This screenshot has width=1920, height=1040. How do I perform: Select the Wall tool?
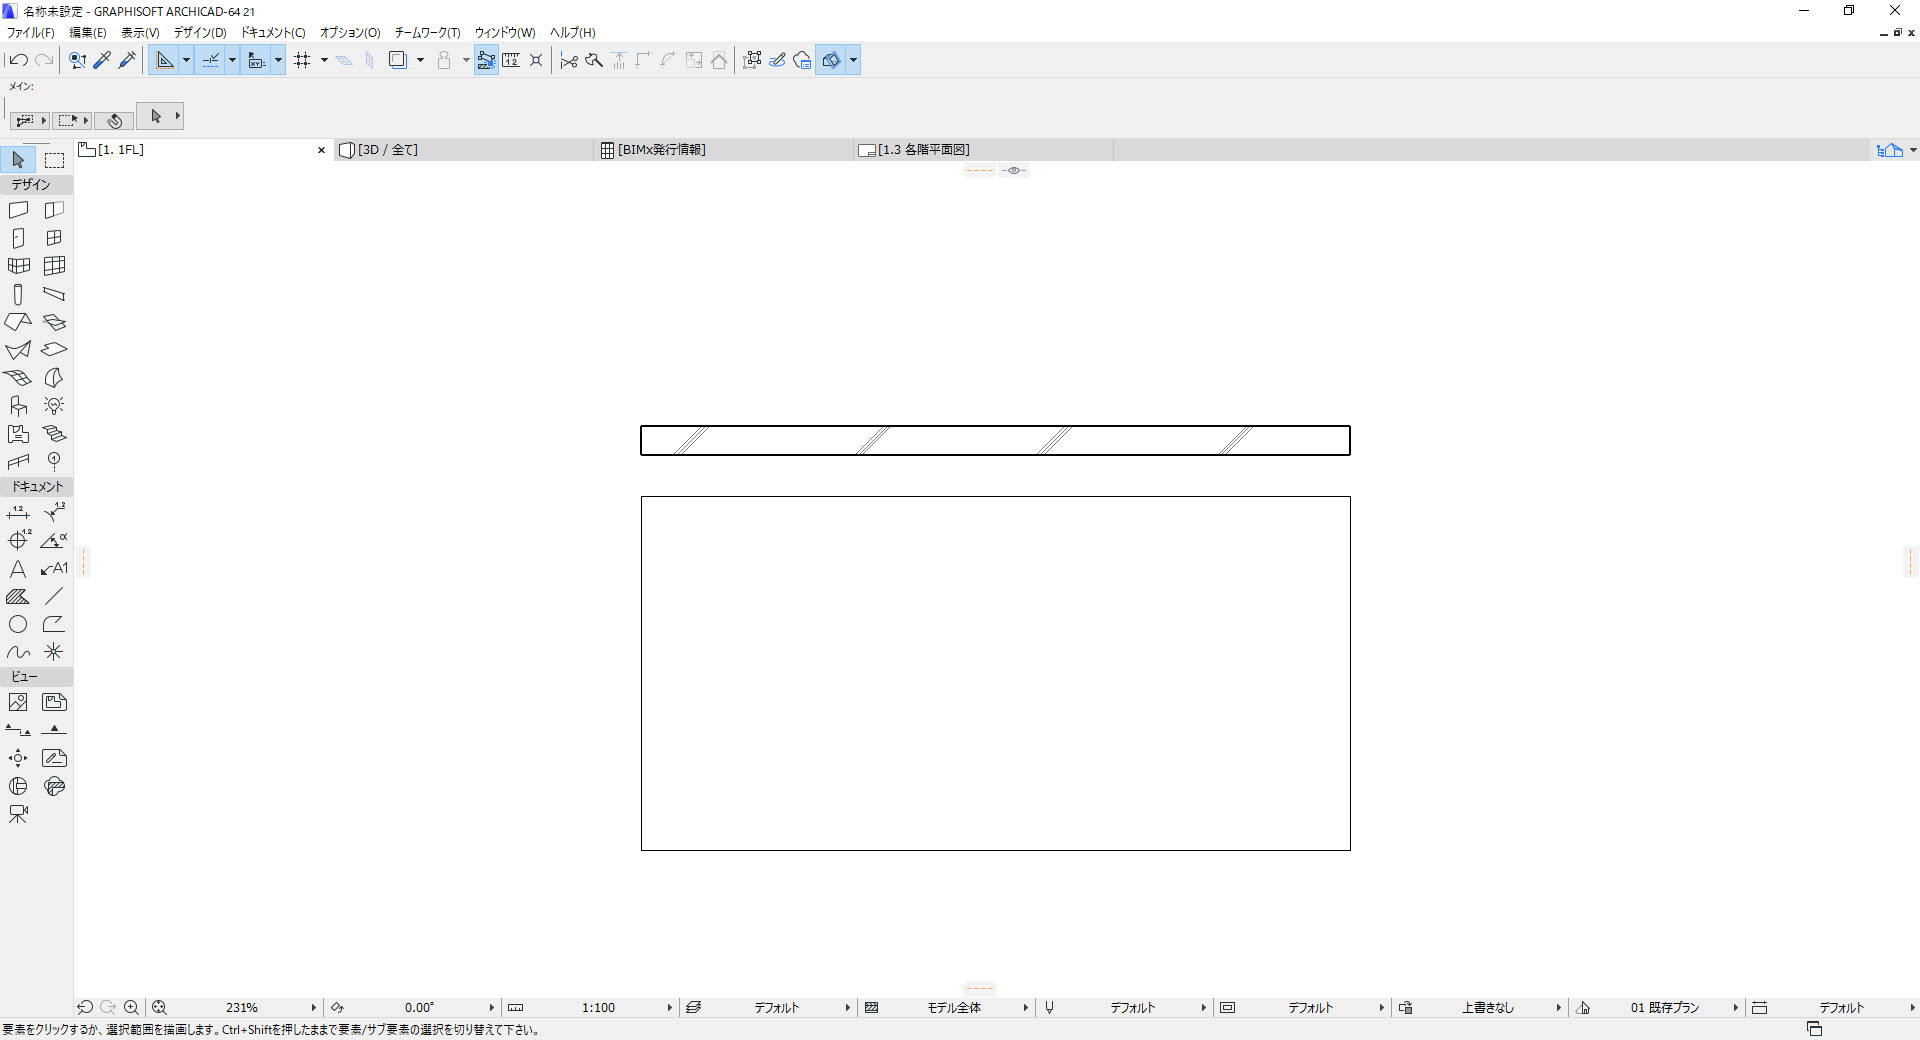18,210
